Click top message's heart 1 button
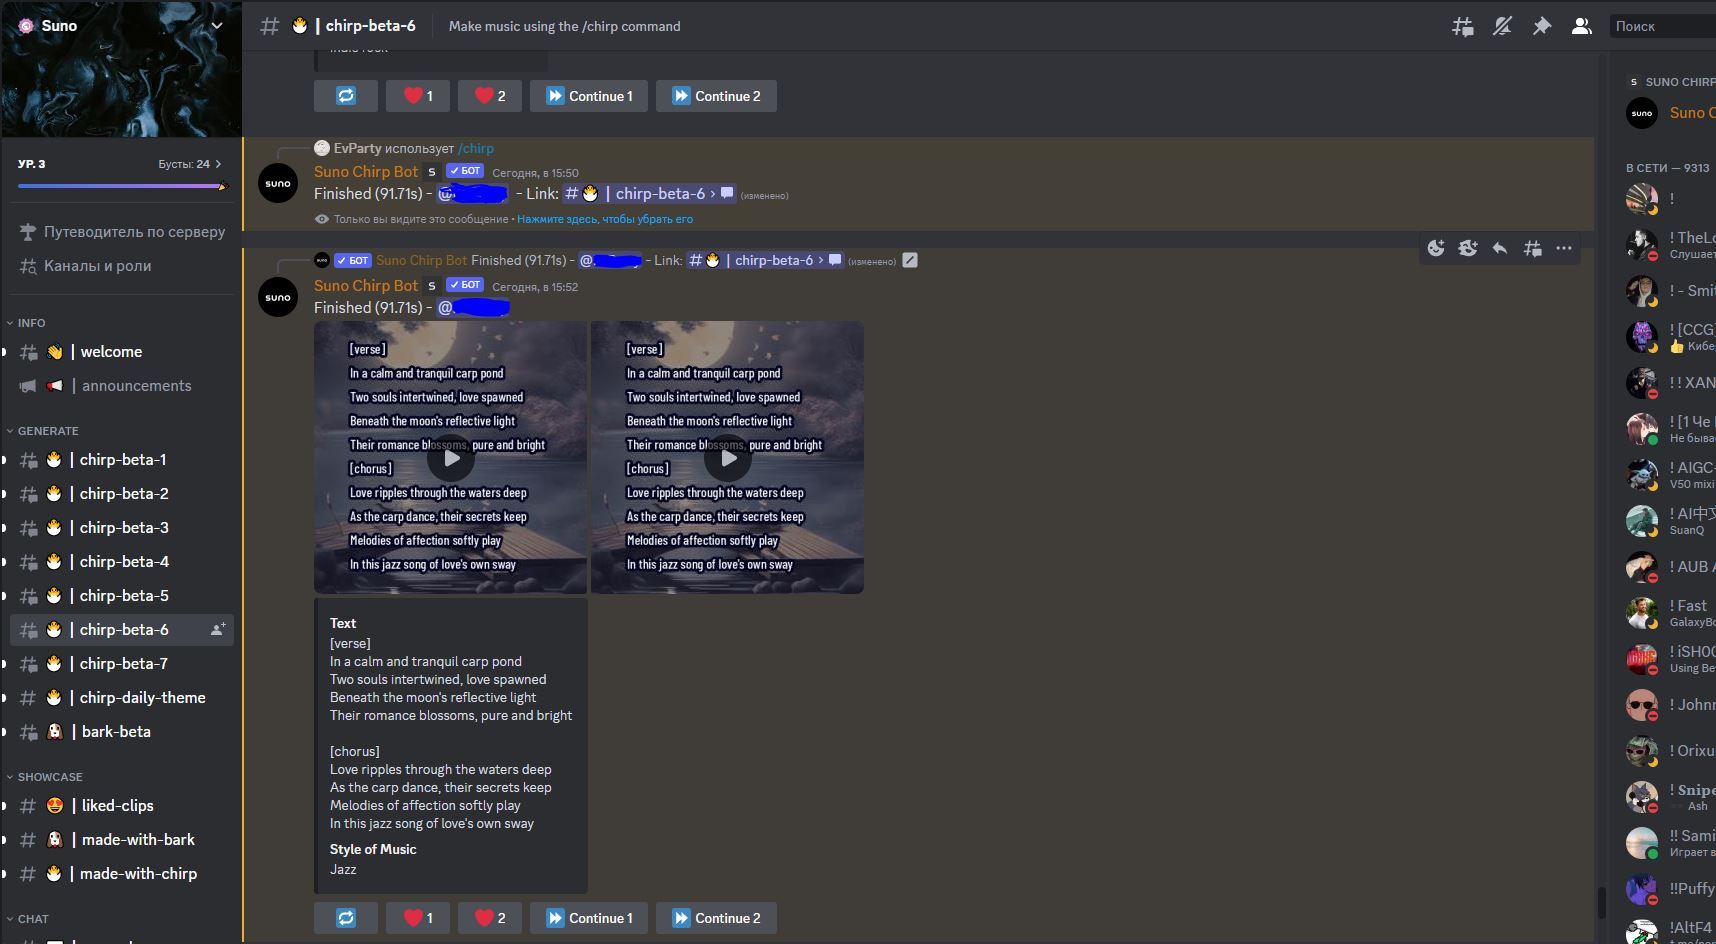The height and width of the screenshot is (944, 1716). (x=418, y=96)
